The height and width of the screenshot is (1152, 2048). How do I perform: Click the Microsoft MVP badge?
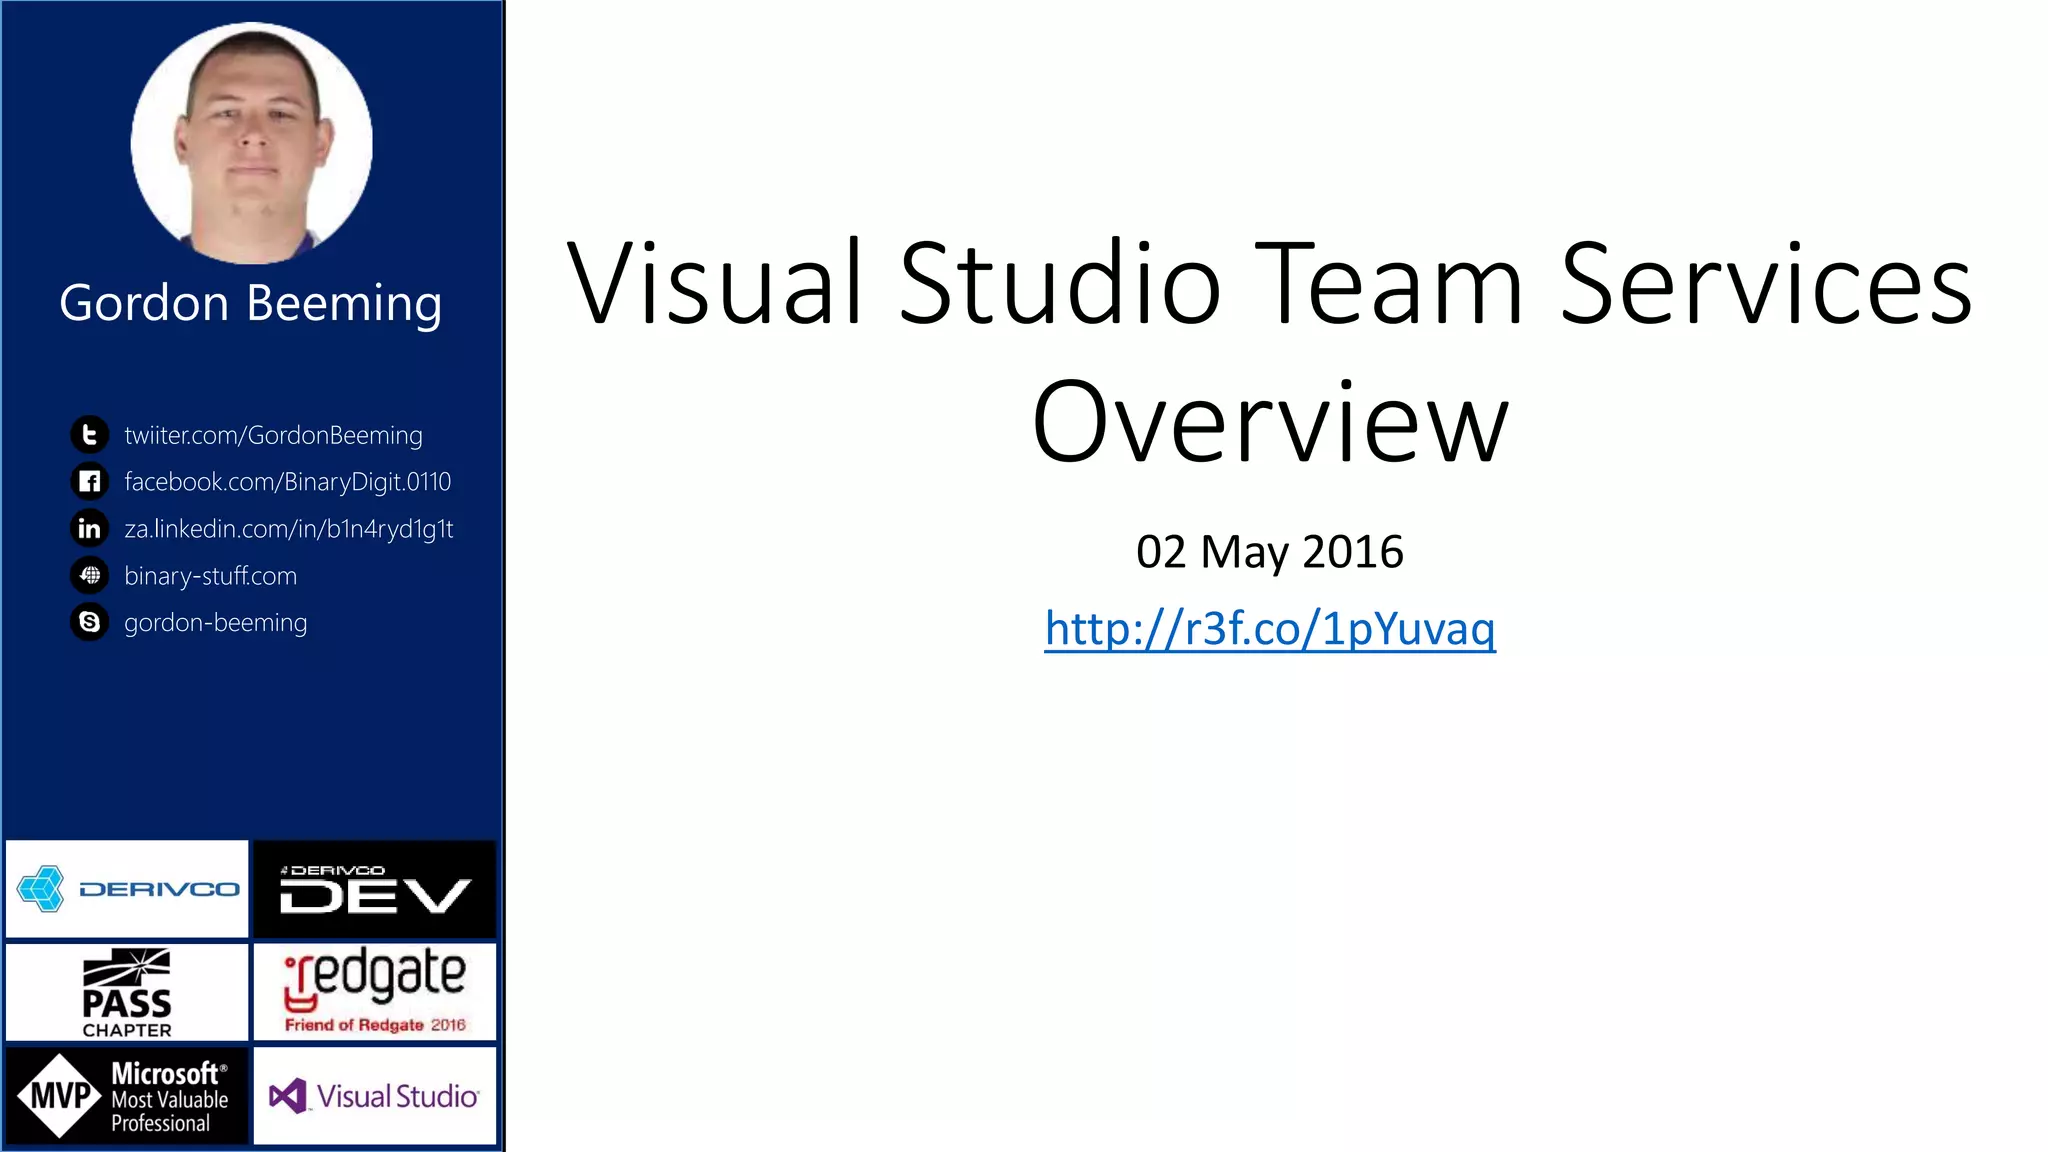coord(127,1096)
